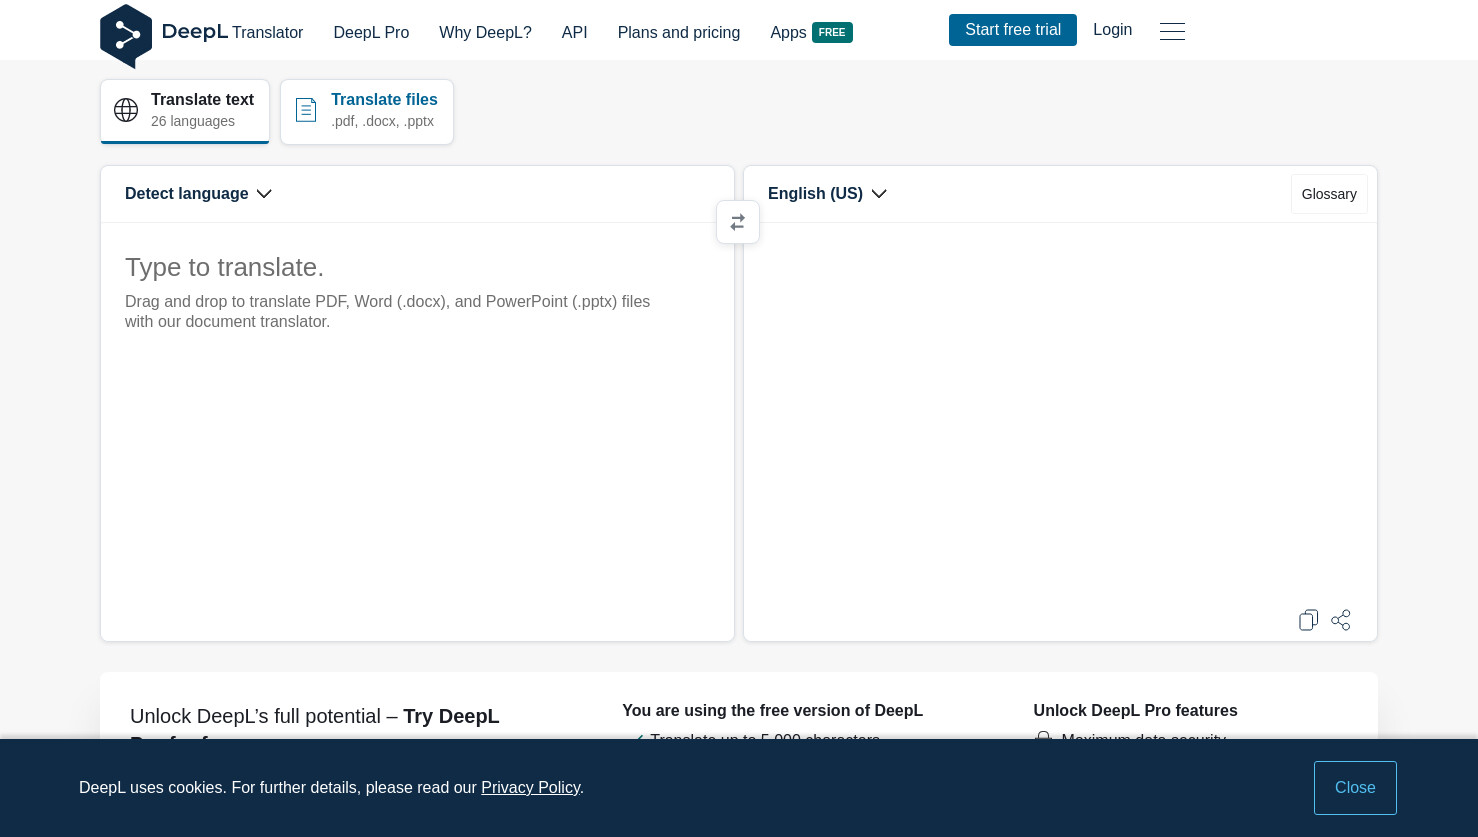This screenshot has width=1478, height=837.
Task: Switch to the Translate files tab
Action: (x=367, y=111)
